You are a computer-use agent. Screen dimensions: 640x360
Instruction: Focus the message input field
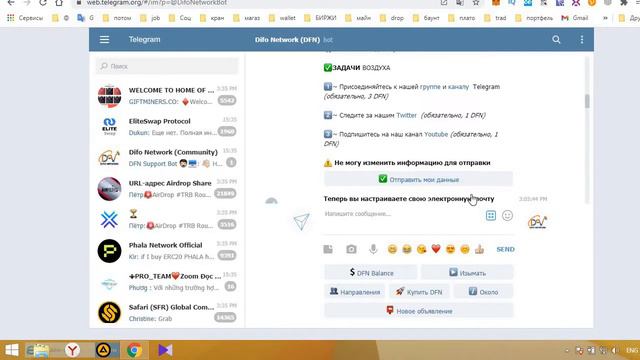tap(402, 214)
